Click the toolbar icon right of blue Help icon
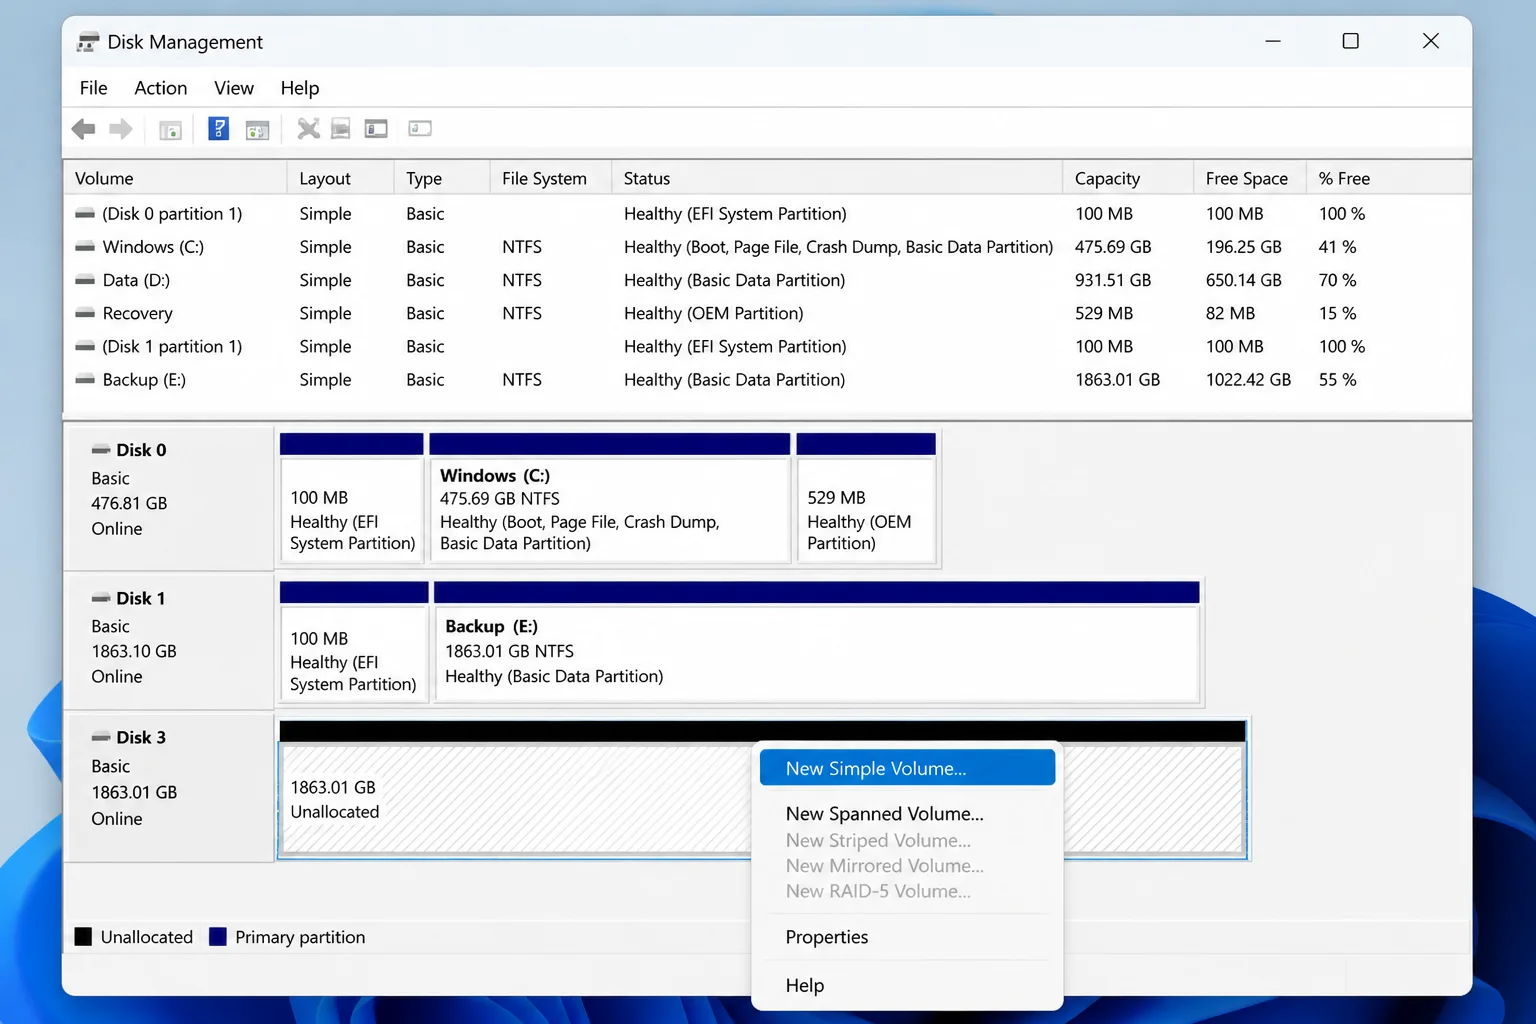The height and width of the screenshot is (1024, 1536). [257, 129]
